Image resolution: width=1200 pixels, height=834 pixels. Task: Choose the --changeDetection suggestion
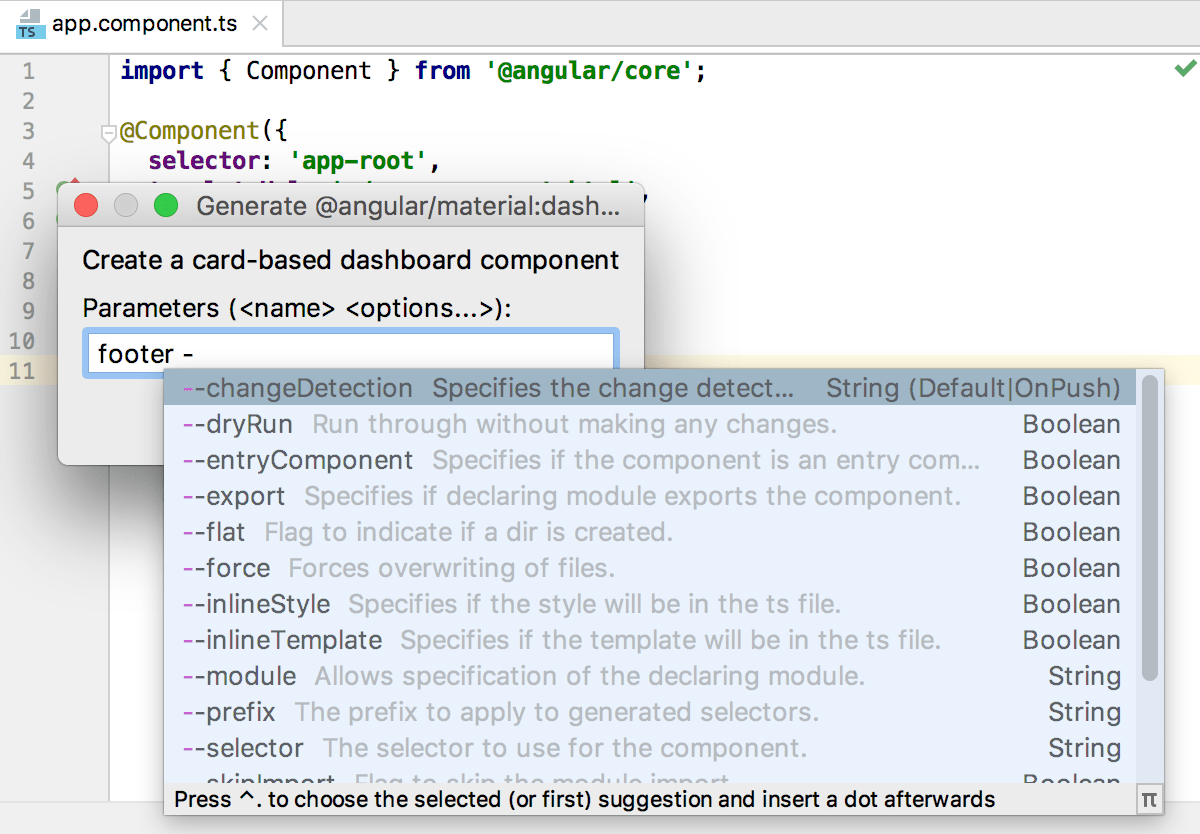[x=652, y=388]
